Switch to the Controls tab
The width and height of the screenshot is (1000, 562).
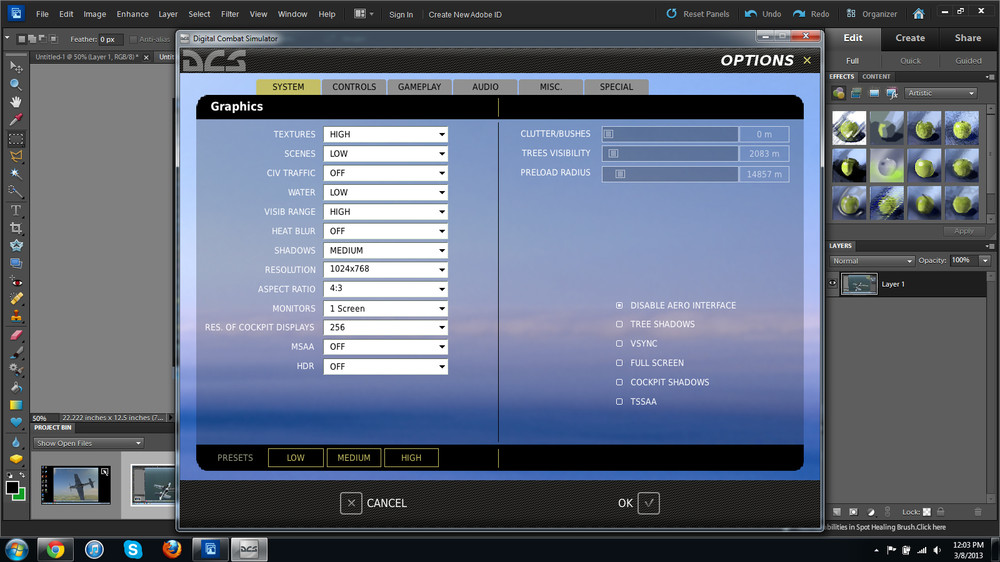pyautogui.click(x=354, y=87)
